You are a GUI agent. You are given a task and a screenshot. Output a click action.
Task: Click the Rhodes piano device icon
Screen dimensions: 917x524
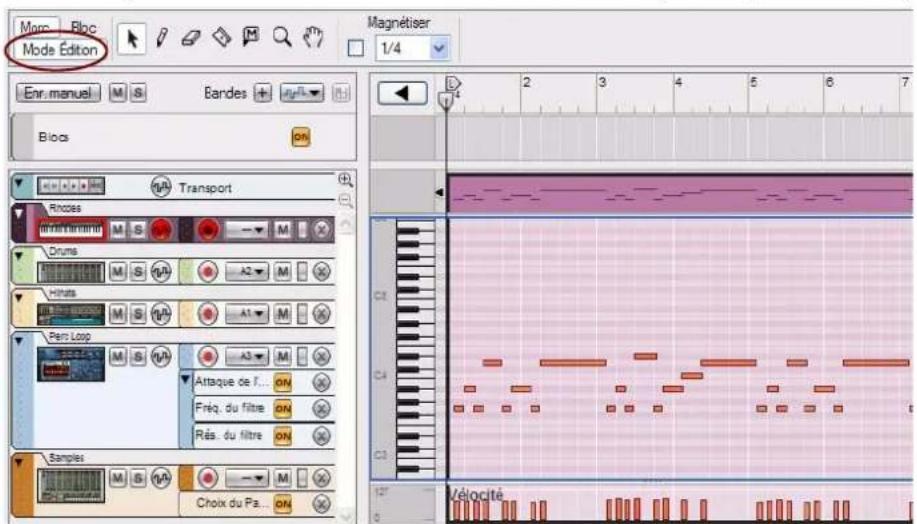point(71,230)
